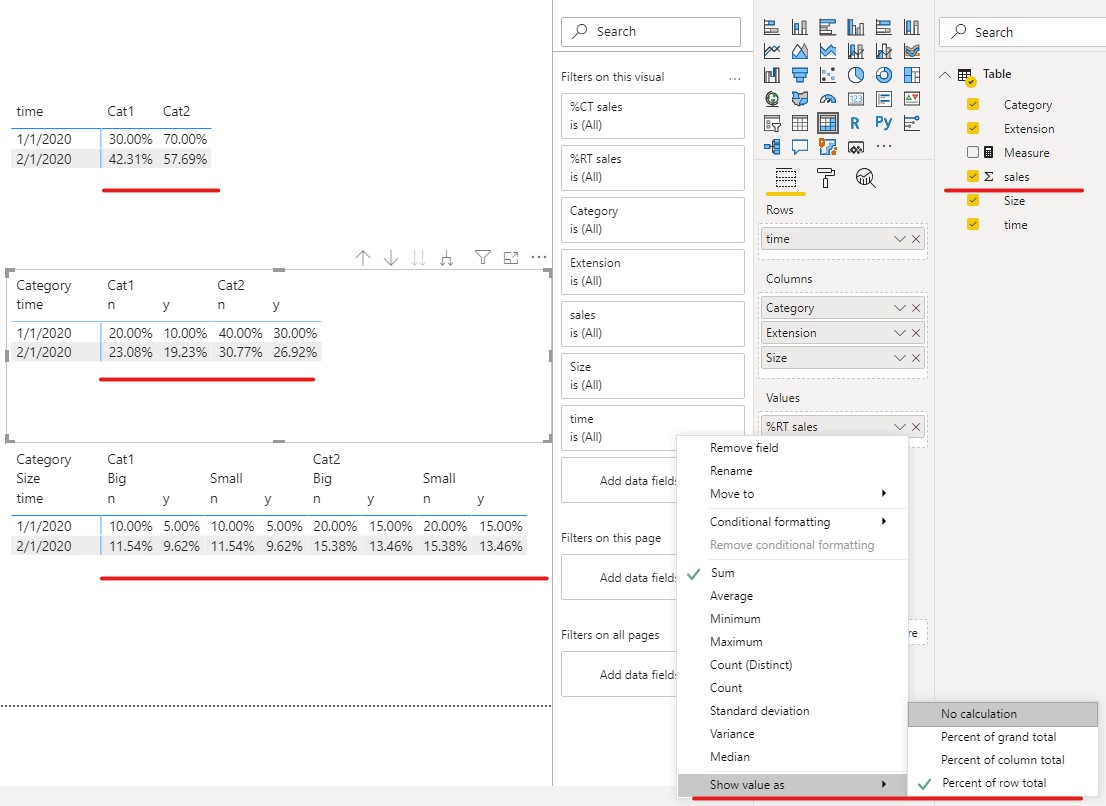
Task: Select the Scatter chart visualization
Action: pyautogui.click(x=827, y=75)
